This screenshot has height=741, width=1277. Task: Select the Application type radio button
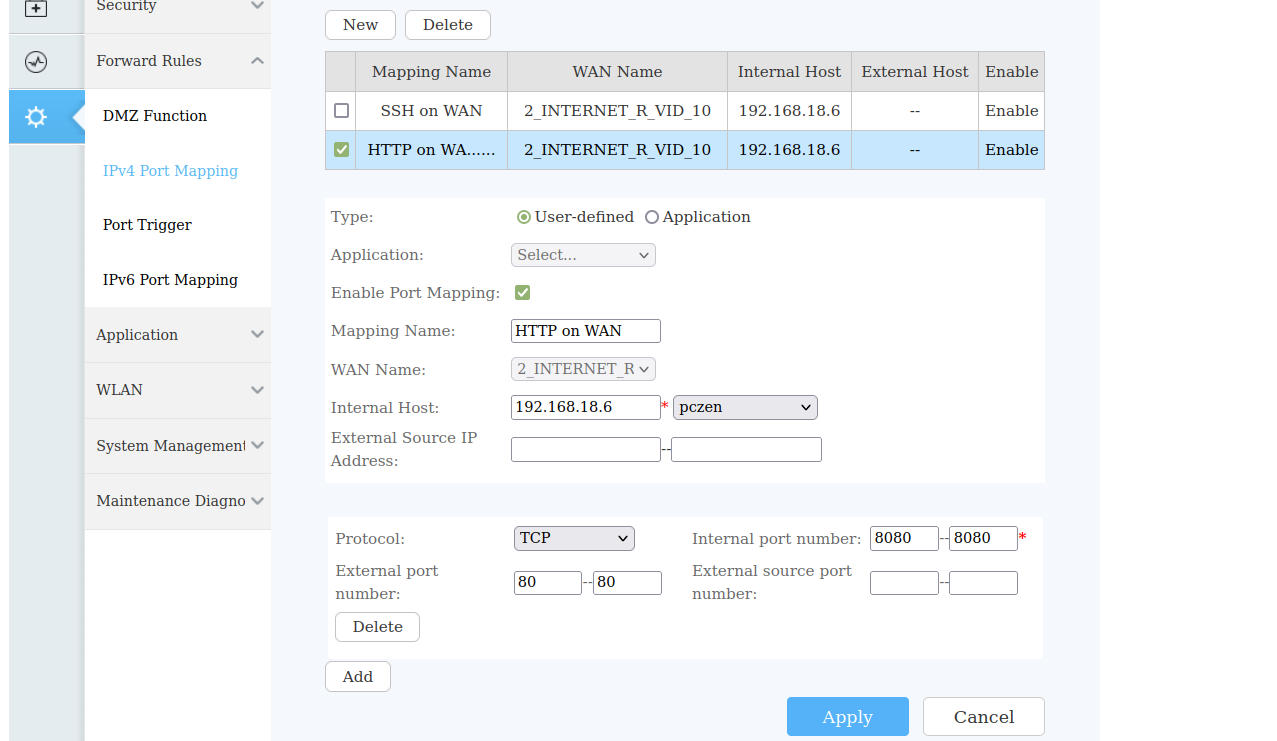(x=652, y=217)
